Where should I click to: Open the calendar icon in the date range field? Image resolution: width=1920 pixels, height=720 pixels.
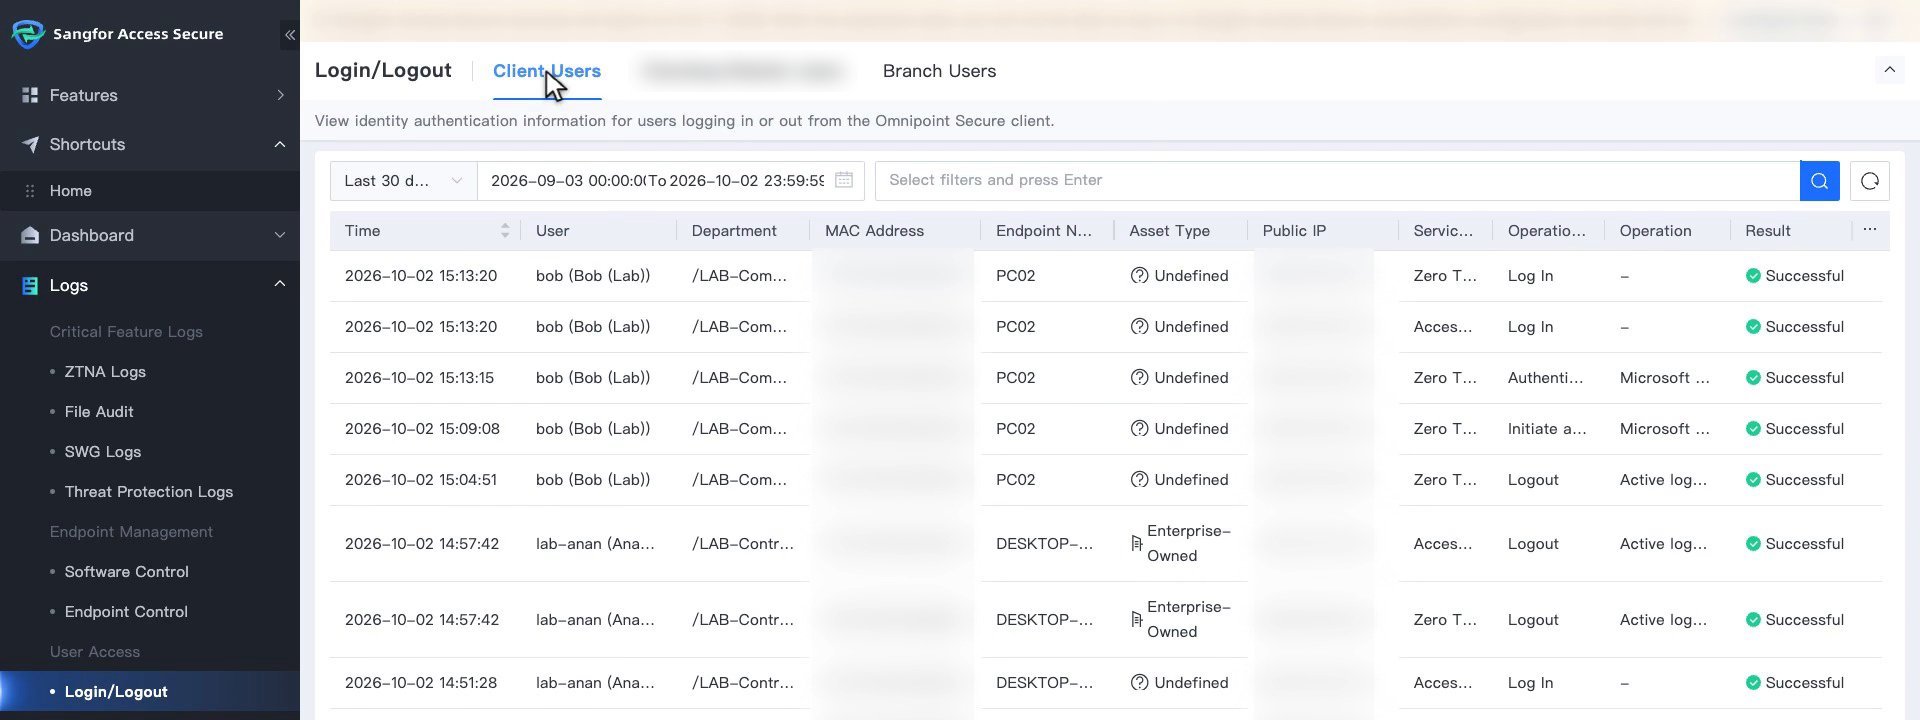843,180
